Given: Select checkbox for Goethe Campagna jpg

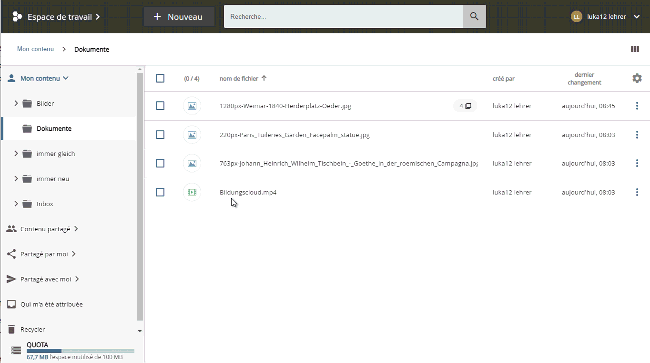Looking at the screenshot, I should [160, 163].
